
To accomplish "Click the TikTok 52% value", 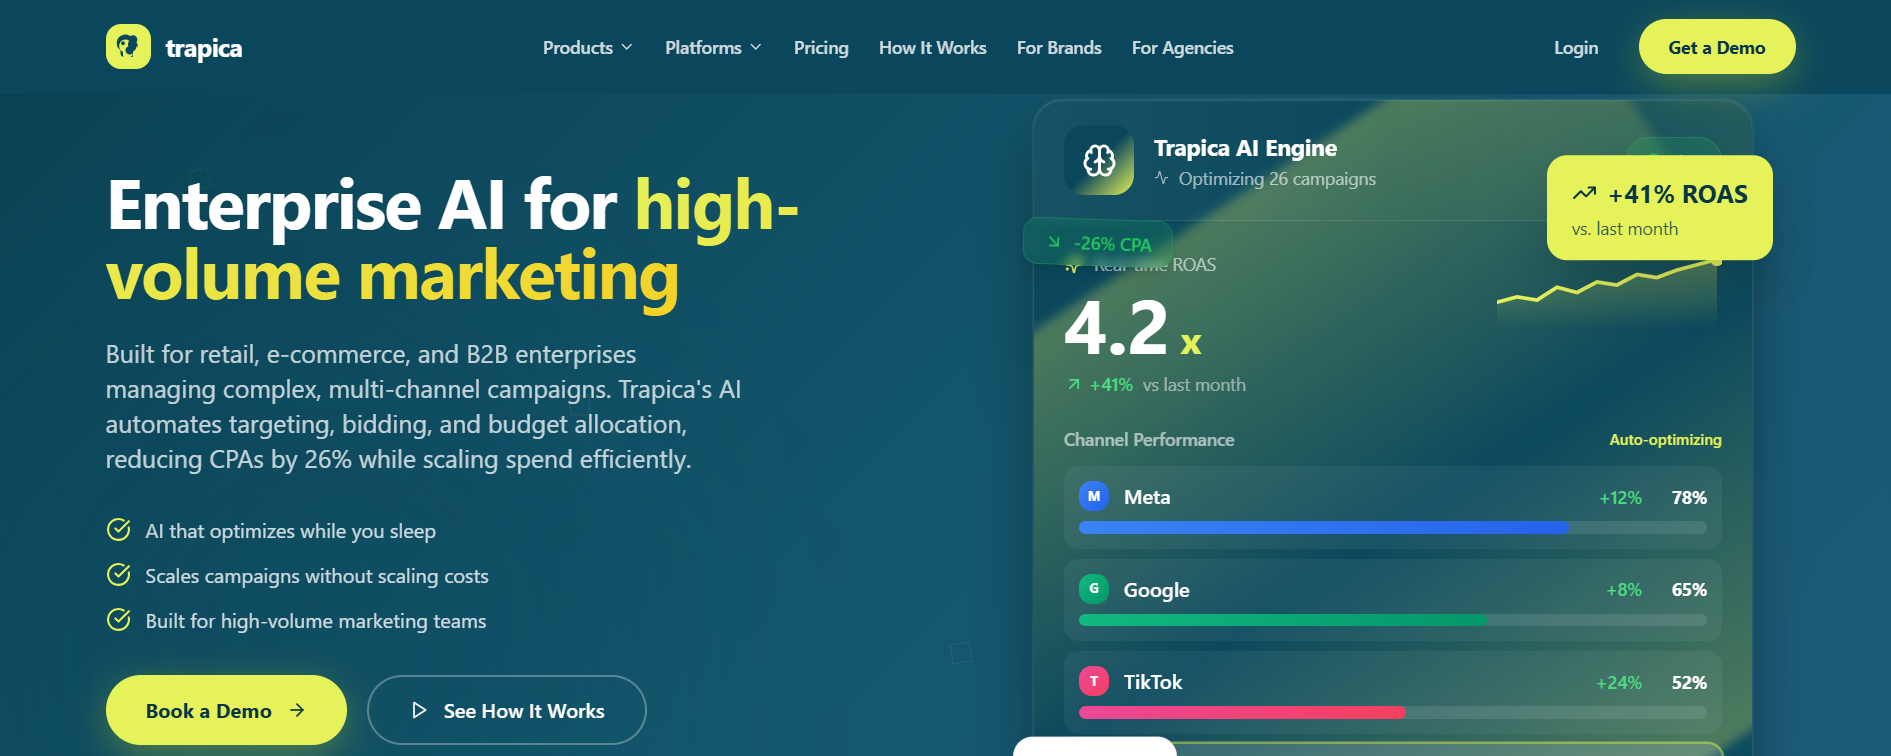I will [1689, 682].
